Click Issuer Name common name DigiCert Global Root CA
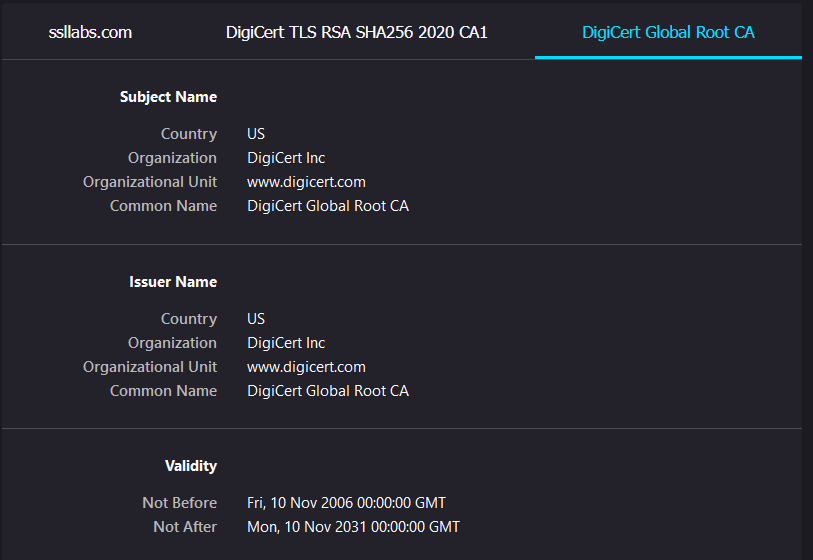Image resolution: width=813 pixels, height=560 pixels. point(328,390)
